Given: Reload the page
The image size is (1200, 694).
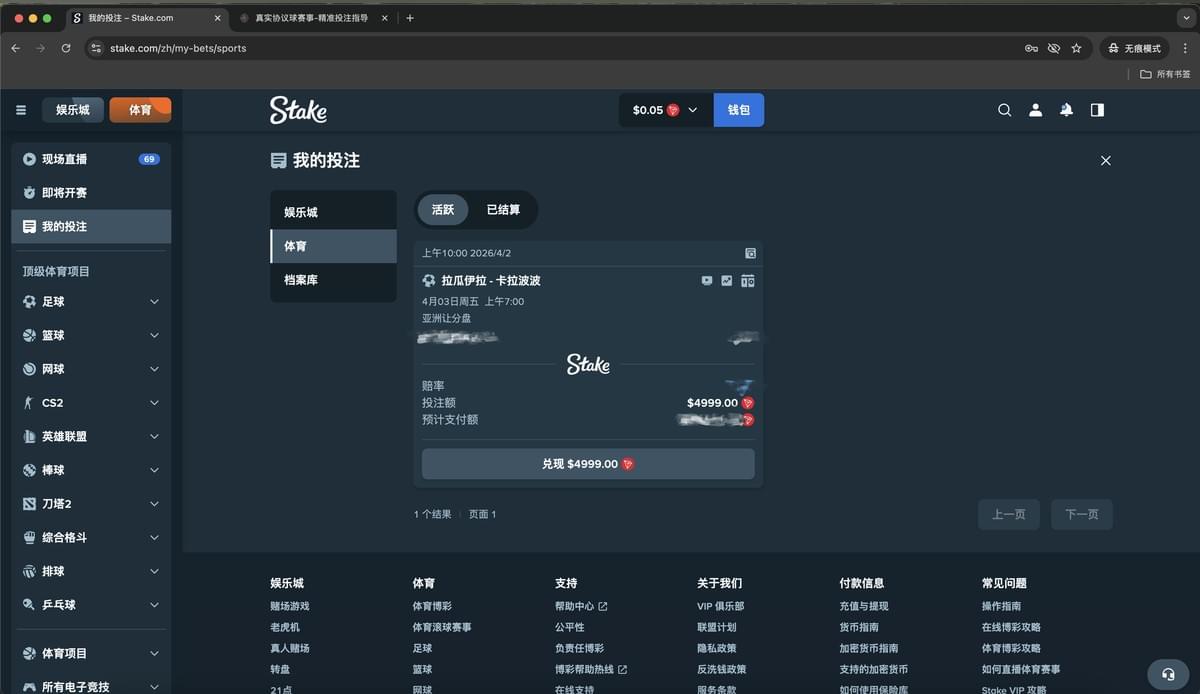Looking at the screenshot, I should [x=66, y=48].
